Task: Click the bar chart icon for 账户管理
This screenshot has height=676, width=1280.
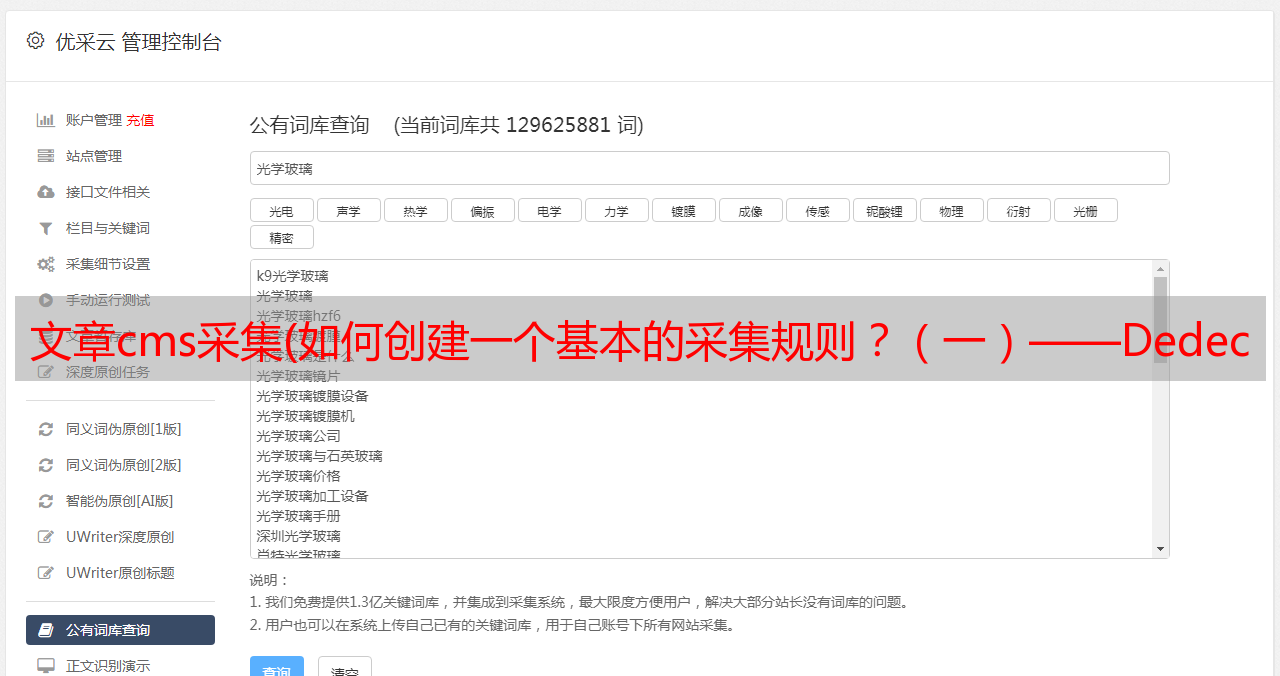Action: click(46, 120)
